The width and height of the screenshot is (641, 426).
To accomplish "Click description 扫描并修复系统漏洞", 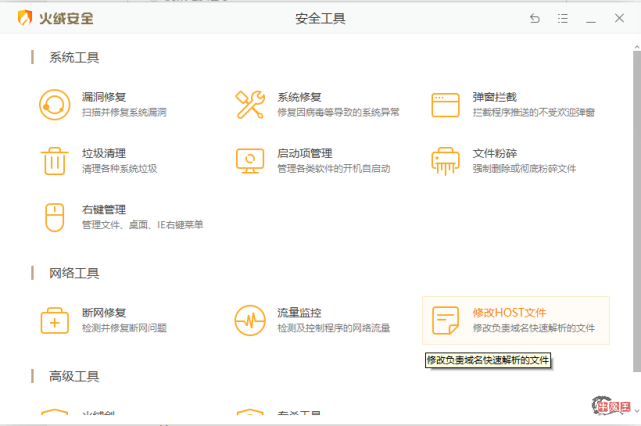I will pyautogui.click(x=124, y=112).
